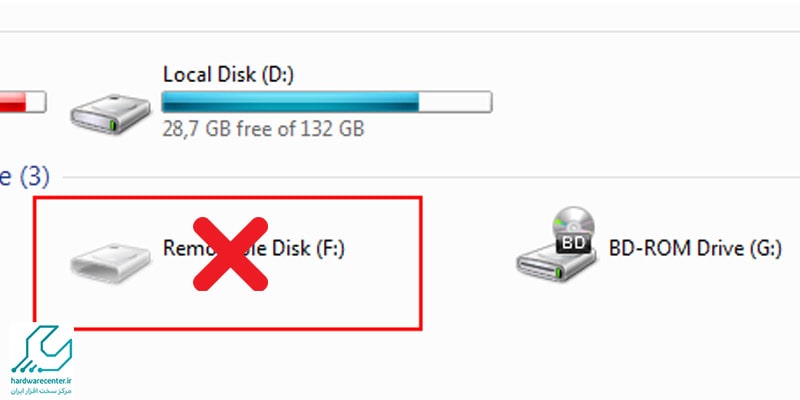Click the red capacity bar at the left edge
Image resolution: width=800 pixels, height=400 pixels.
coord(13,102)
